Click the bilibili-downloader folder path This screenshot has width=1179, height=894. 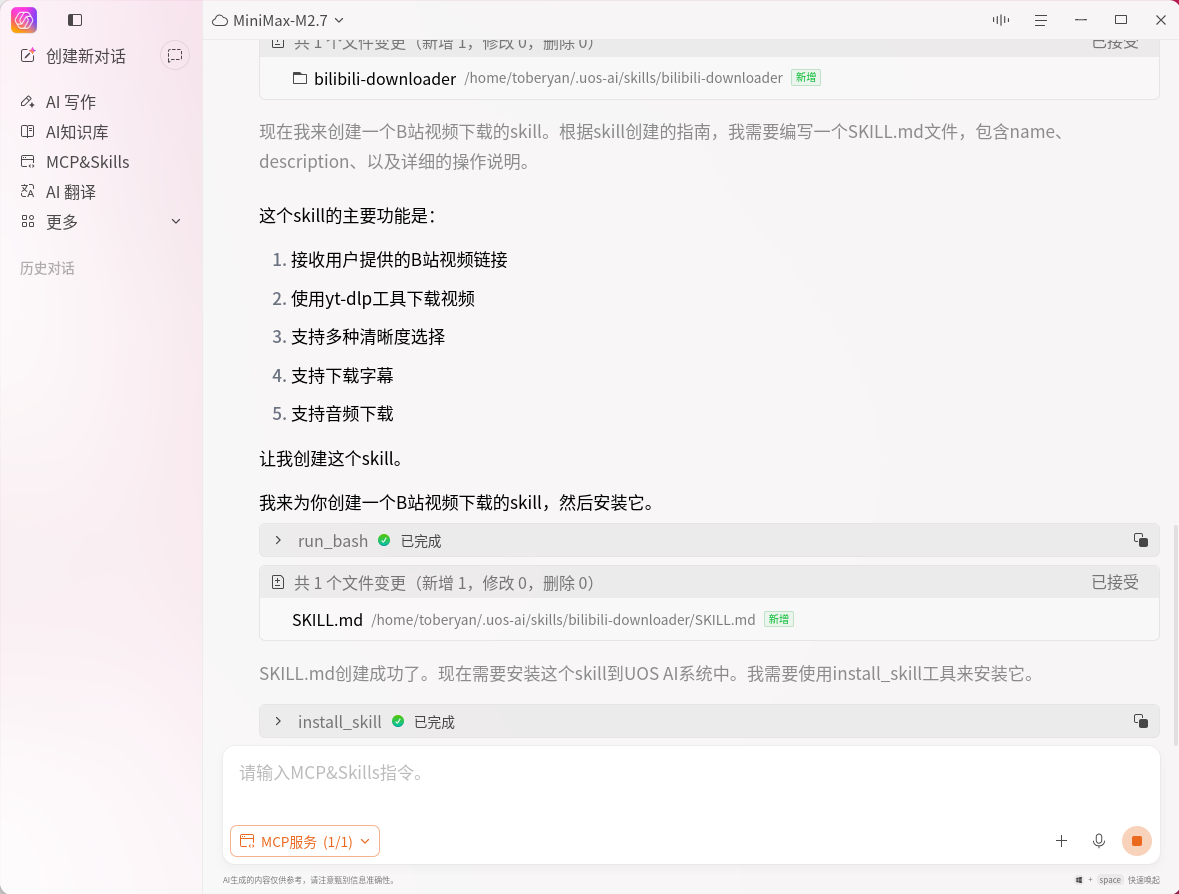click(x=623, y=77)
